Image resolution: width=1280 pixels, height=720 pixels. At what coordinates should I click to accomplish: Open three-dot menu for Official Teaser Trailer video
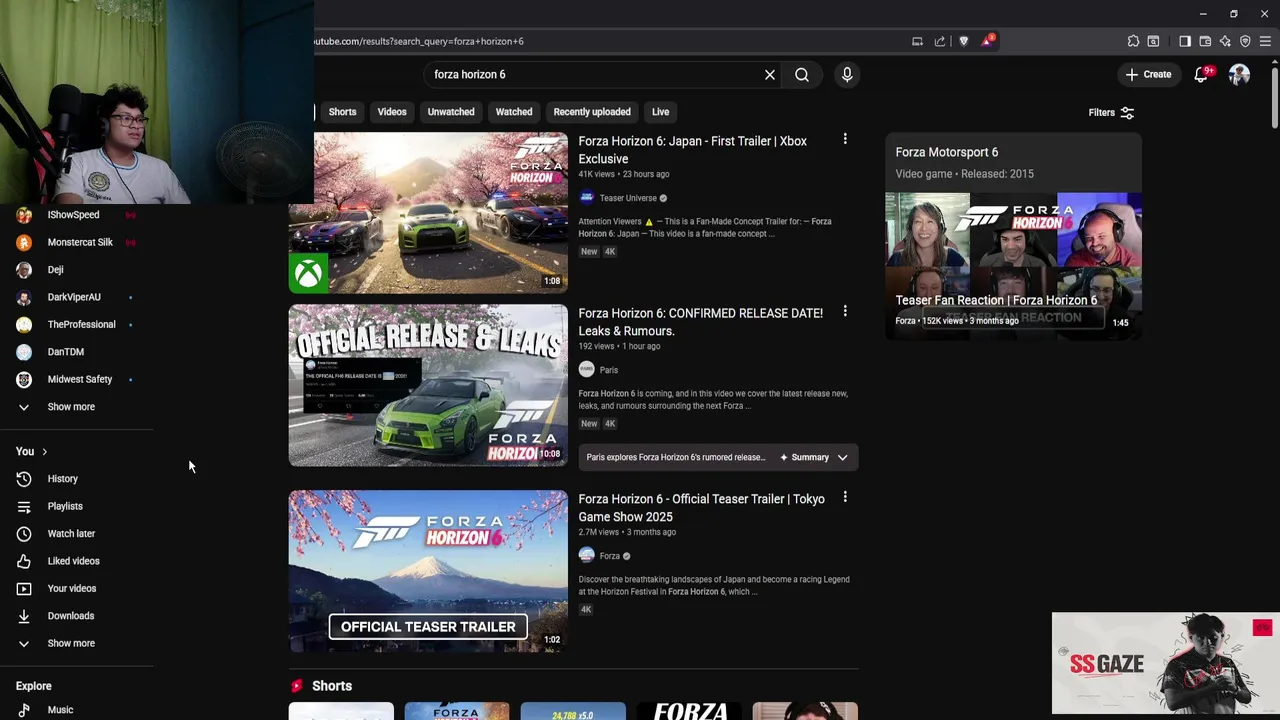point(845,497)
